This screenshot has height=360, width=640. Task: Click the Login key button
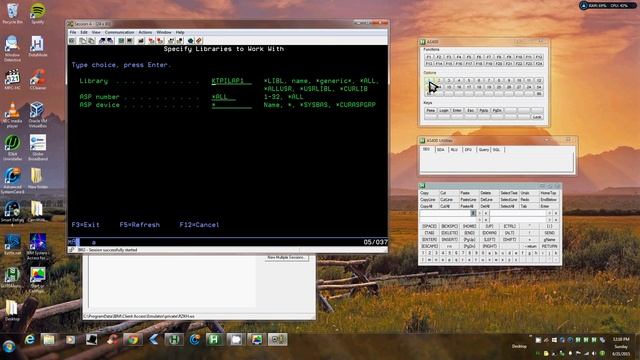tap(444, 111)
